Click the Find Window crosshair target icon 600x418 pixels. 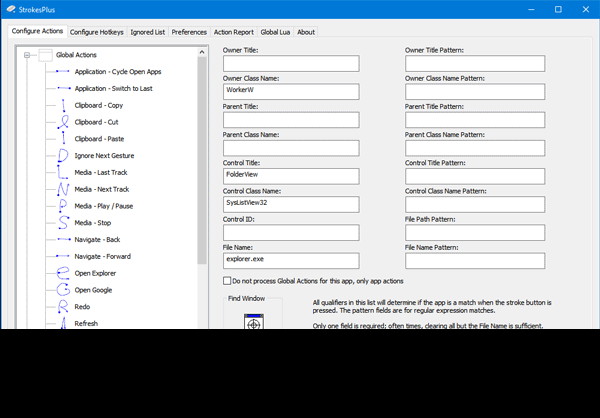(x=254, y=322)
